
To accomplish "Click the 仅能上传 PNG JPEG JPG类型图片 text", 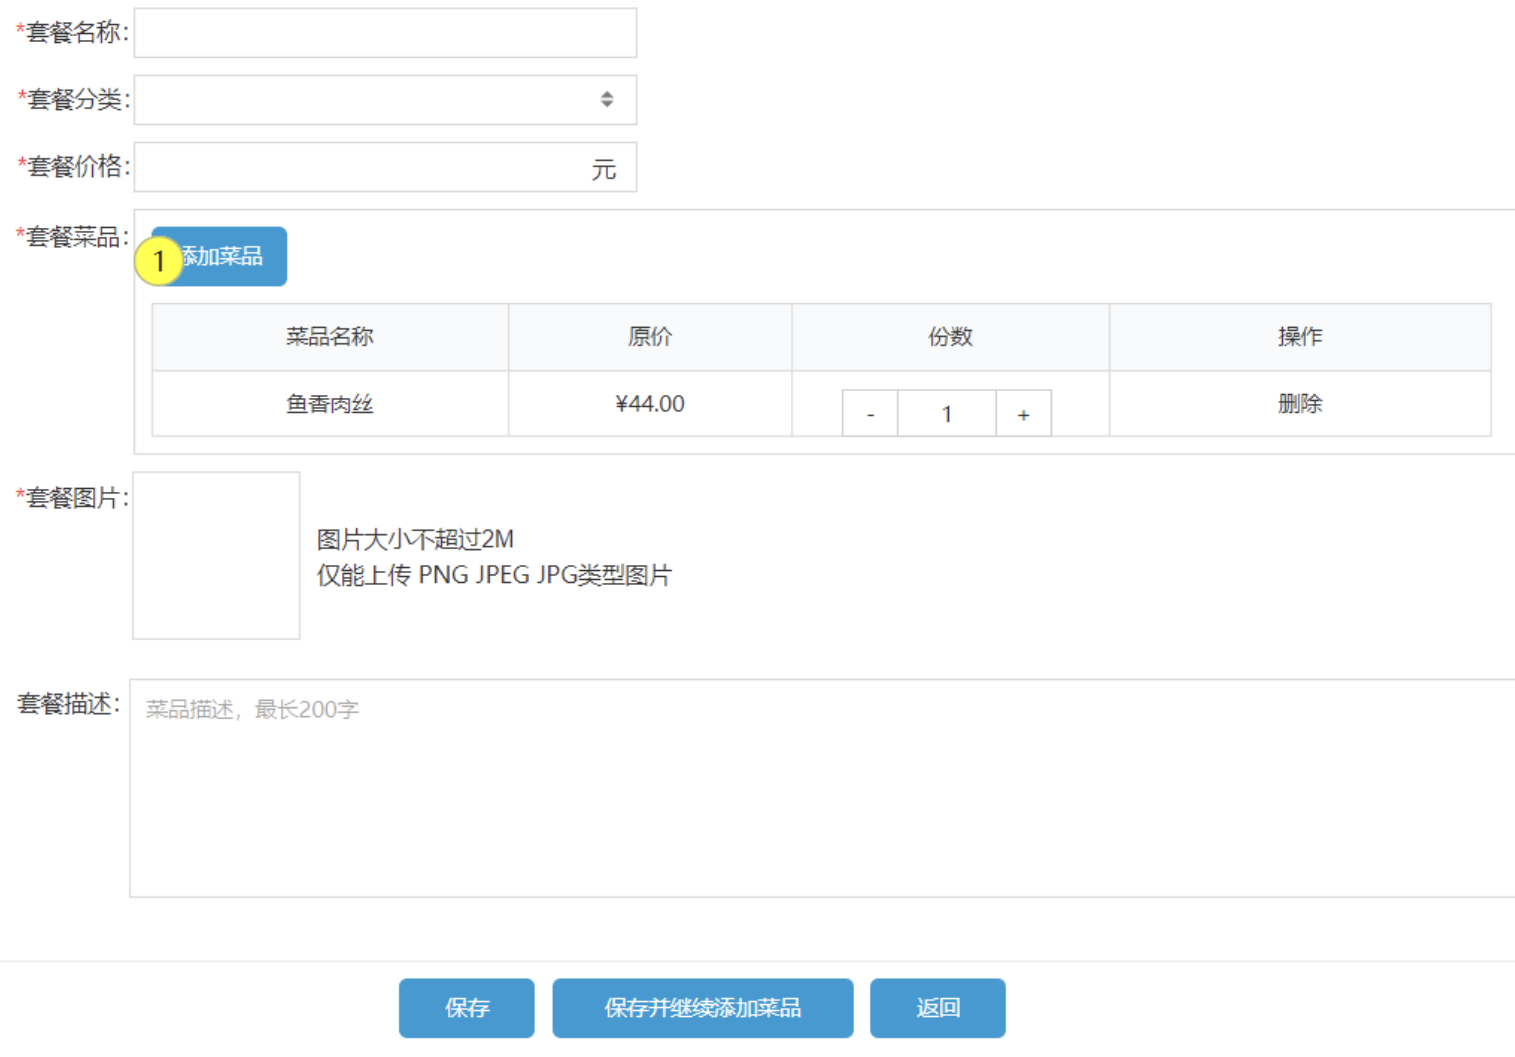I will tap(494, 576).
